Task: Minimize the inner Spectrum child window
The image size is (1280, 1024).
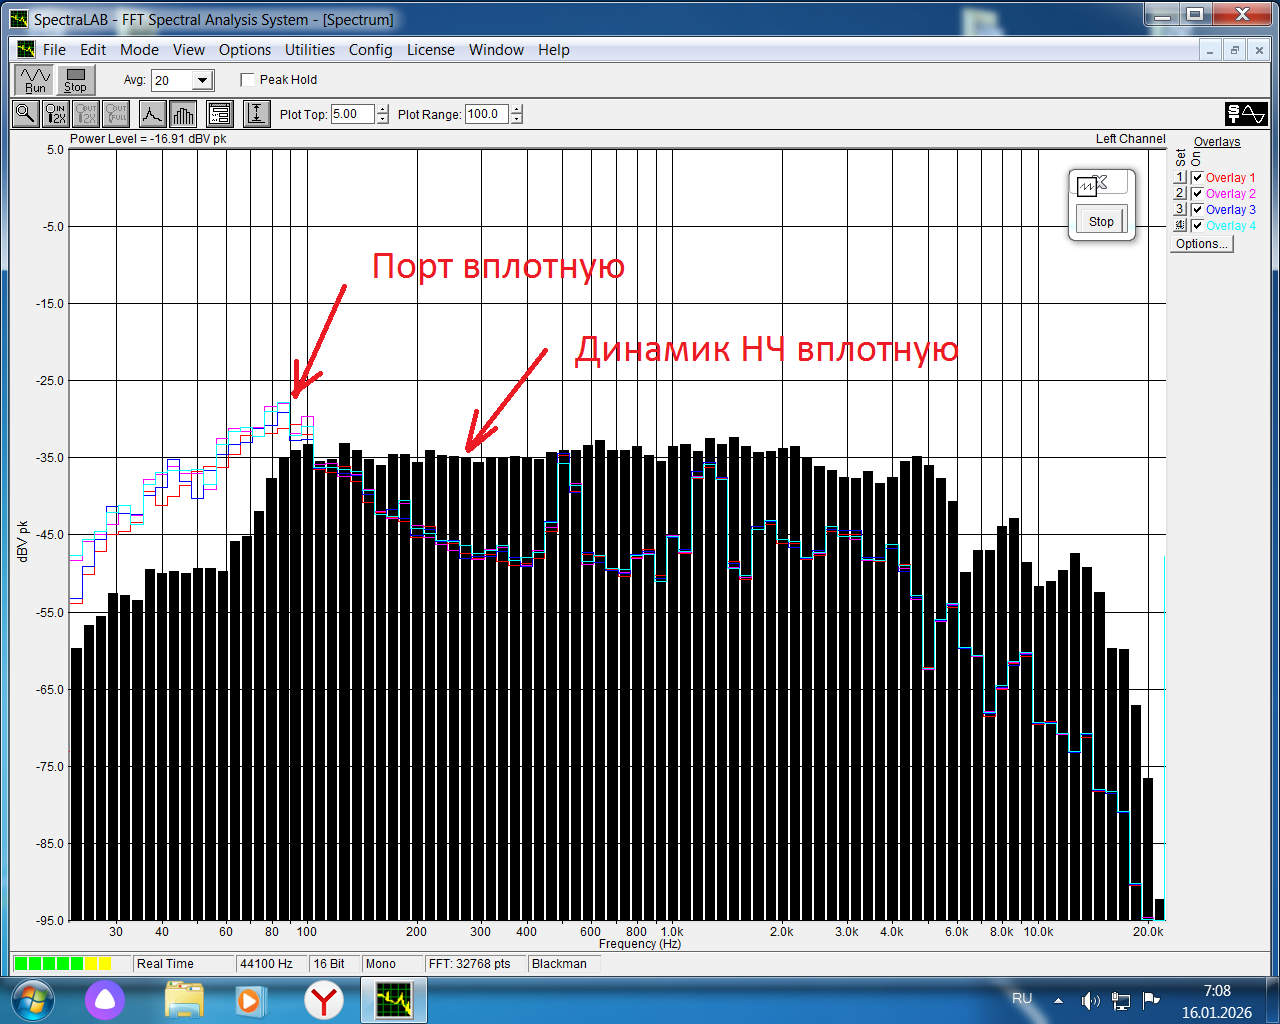Action: [x=1211, y=50]
